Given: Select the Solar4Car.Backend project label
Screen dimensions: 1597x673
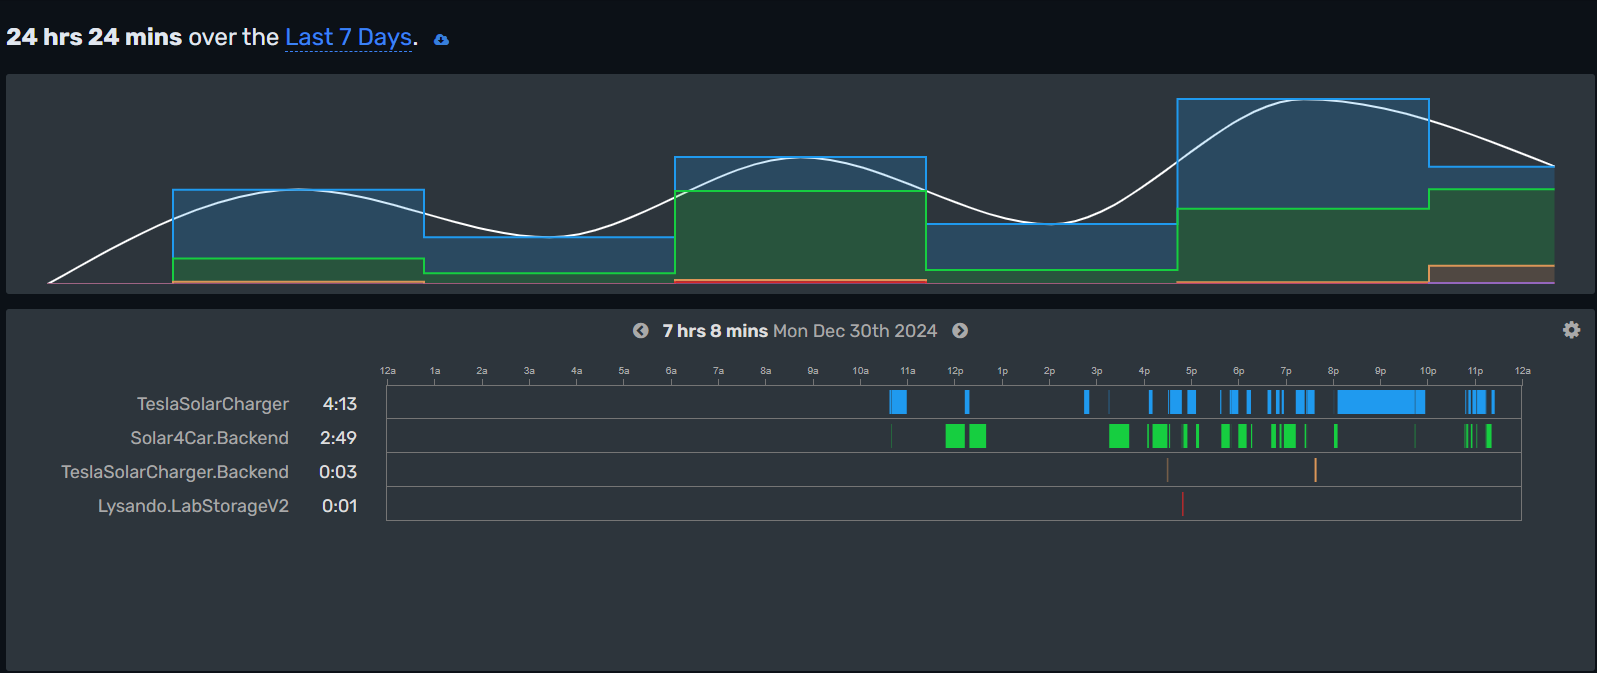Looking at the screenshot, I should tap(209, 438).
